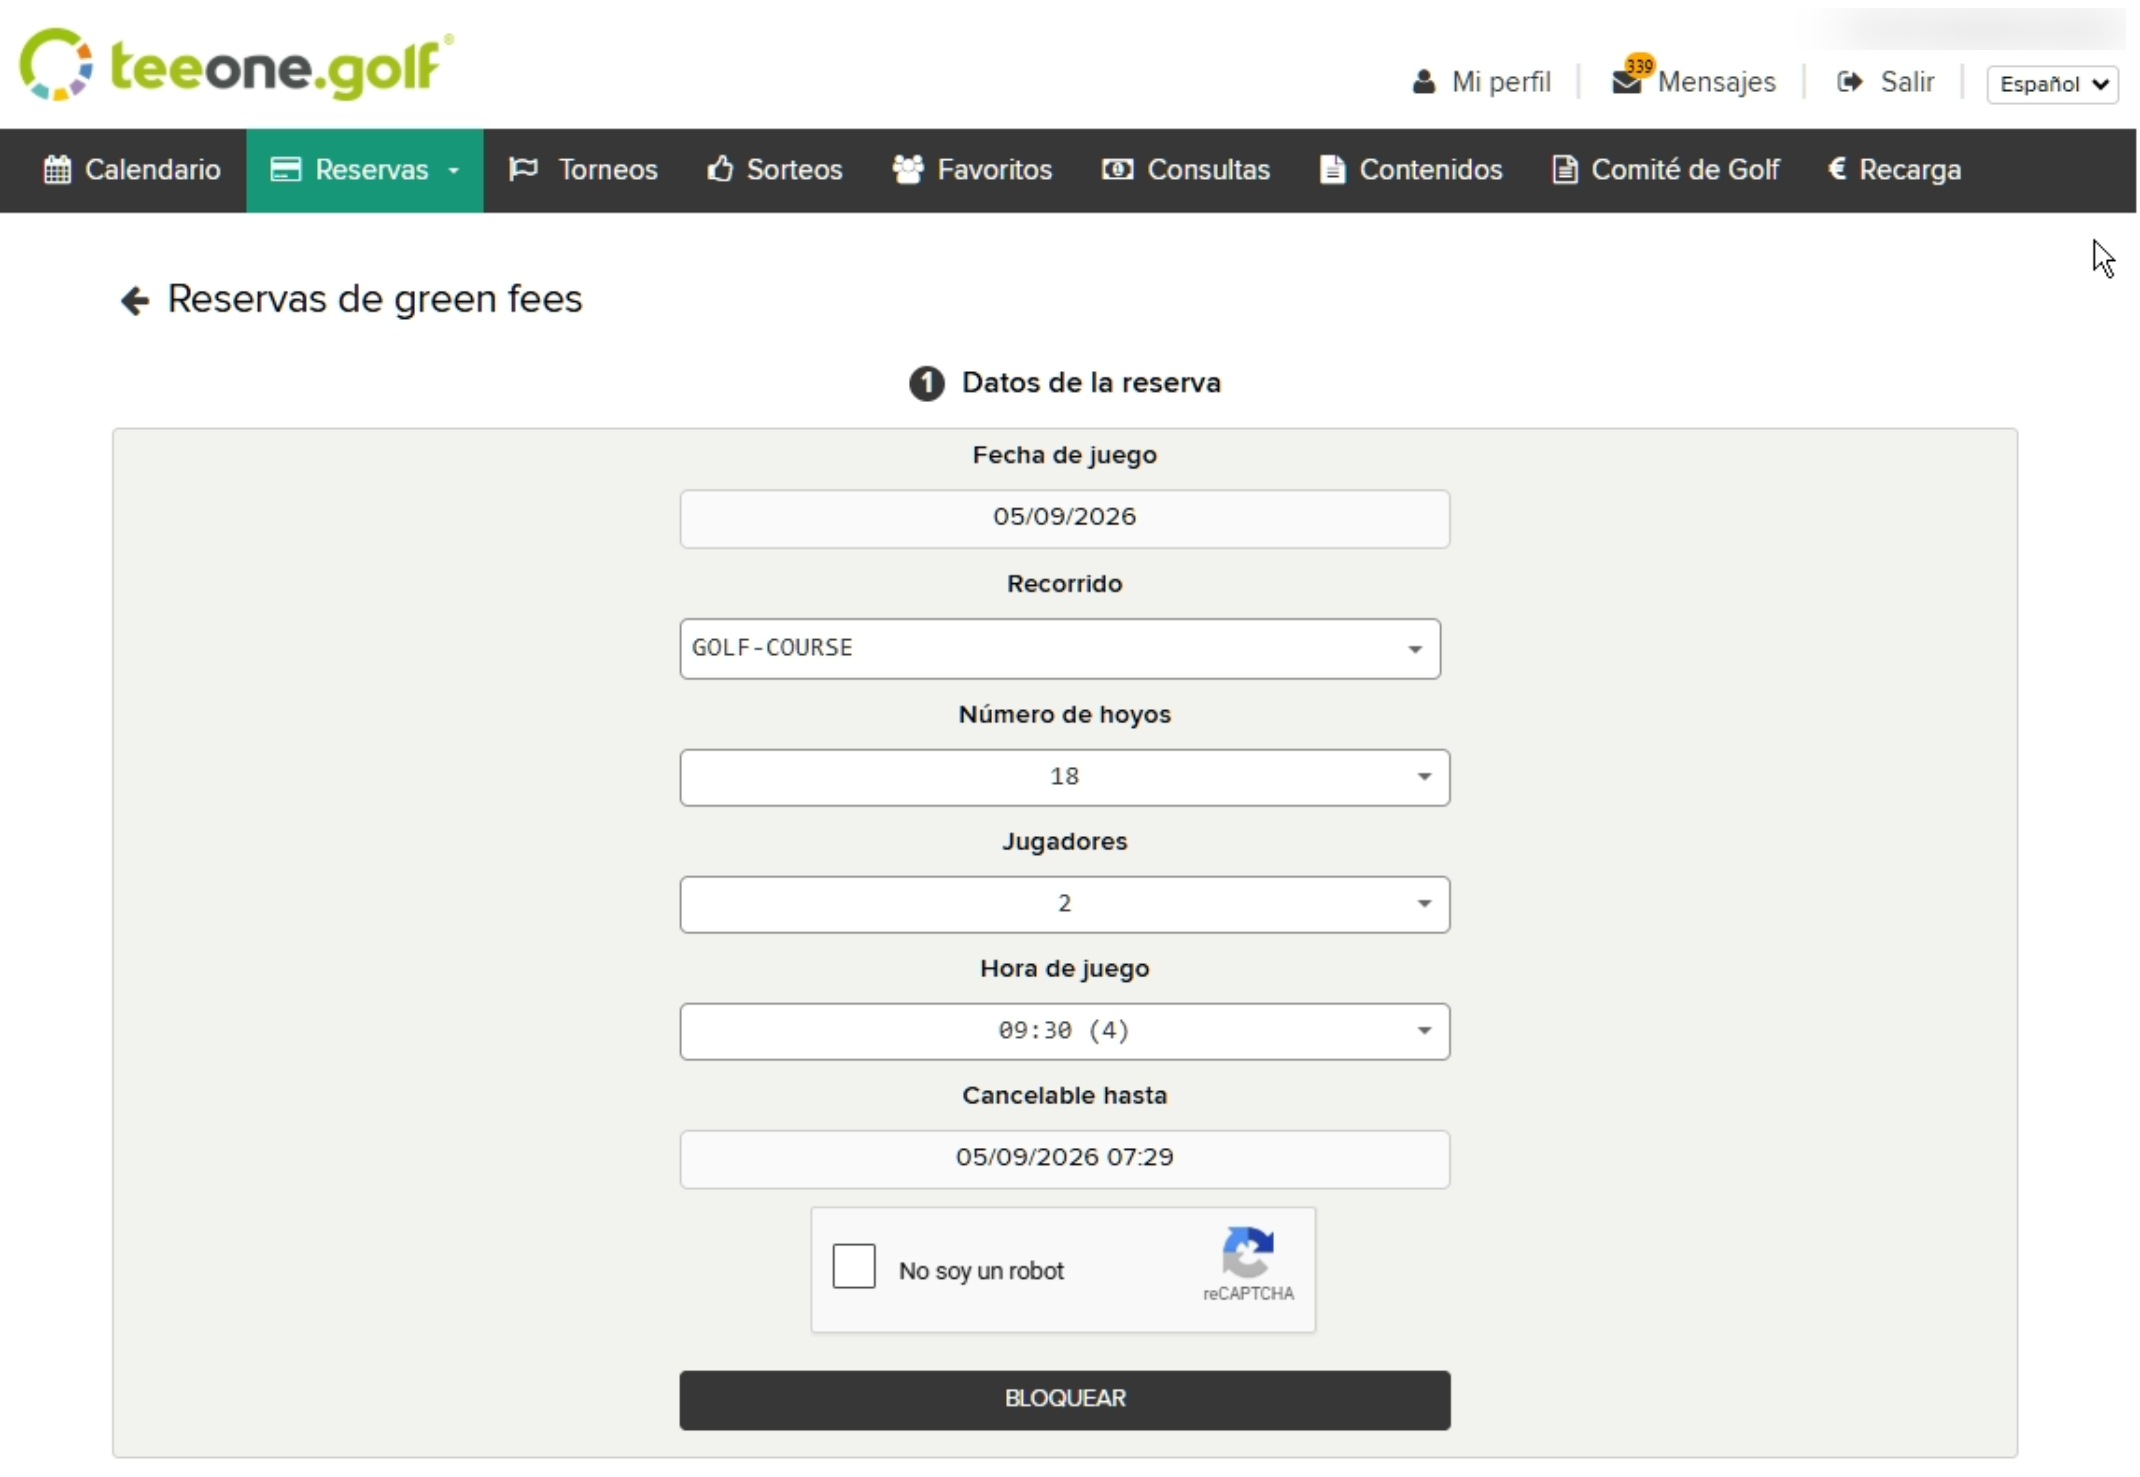2140x1477 pixels.
Task: Click the No soy un robot text
Action: (x=981, y=1271)
